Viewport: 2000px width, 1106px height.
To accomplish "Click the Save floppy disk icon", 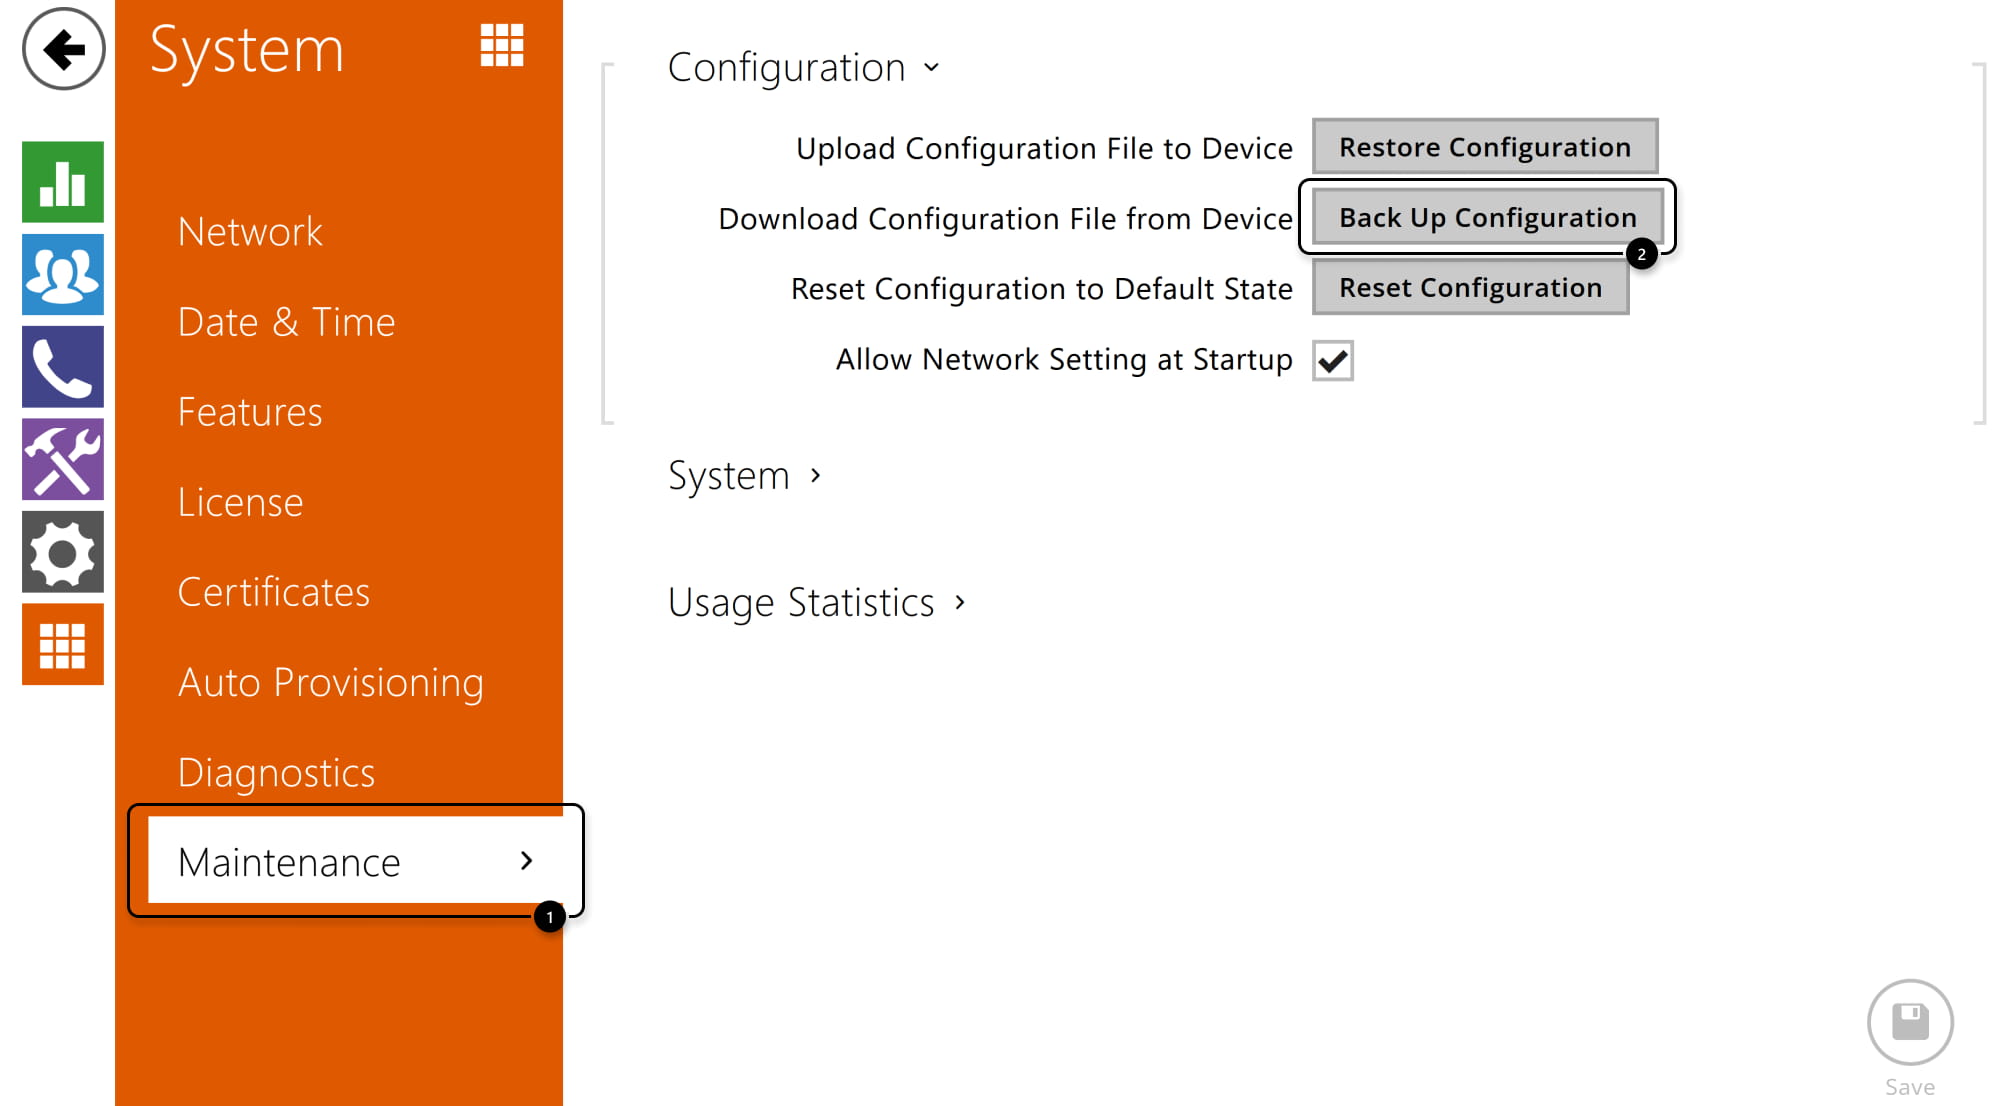I will tap(1910, 1022).
